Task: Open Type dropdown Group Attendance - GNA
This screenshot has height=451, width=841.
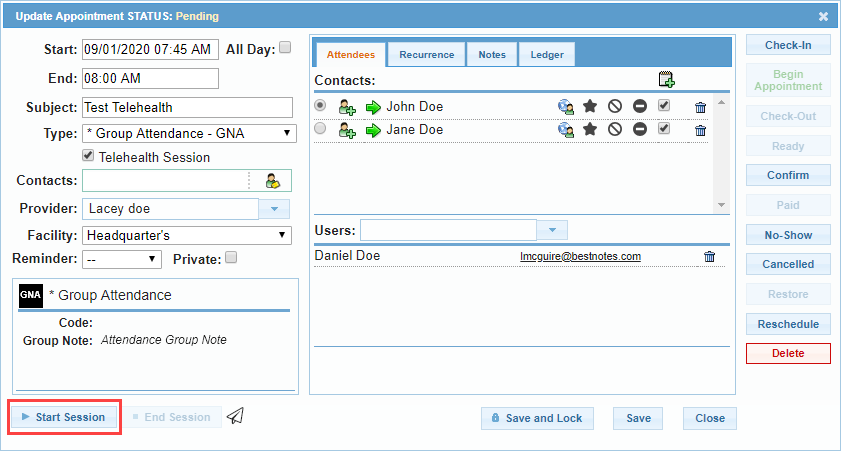Action: [189, 134]
